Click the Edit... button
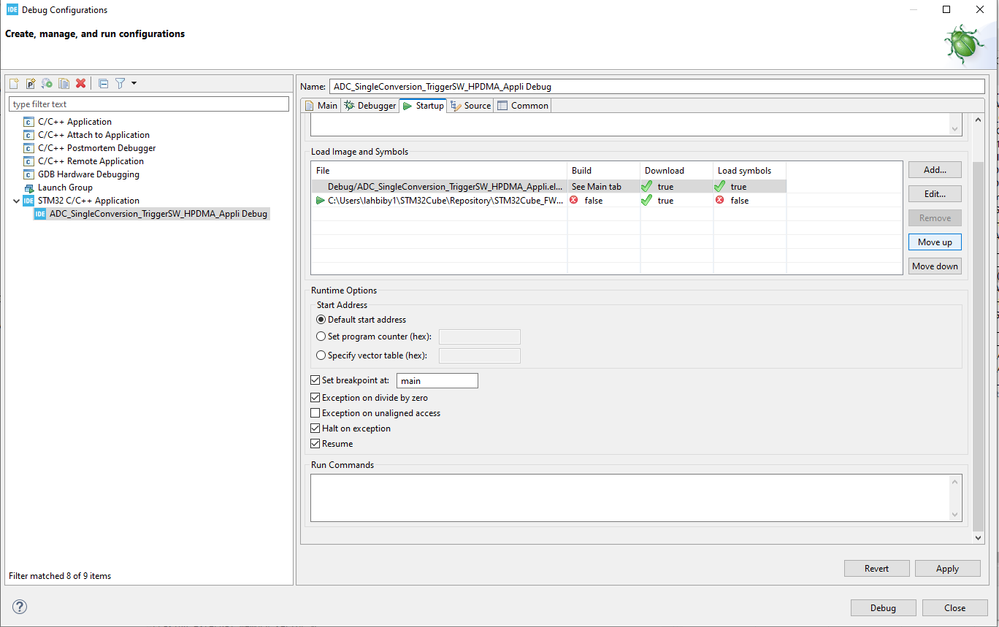The width and height of the screenshot is (999, 627). click(x=935, y=194)
